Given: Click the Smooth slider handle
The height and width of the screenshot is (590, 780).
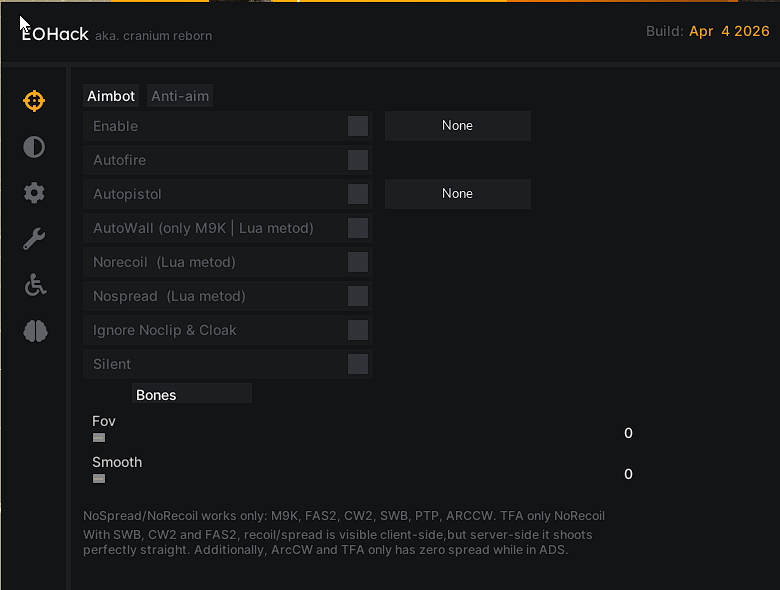Looking at the screenshot, I should tap(99, 479).
